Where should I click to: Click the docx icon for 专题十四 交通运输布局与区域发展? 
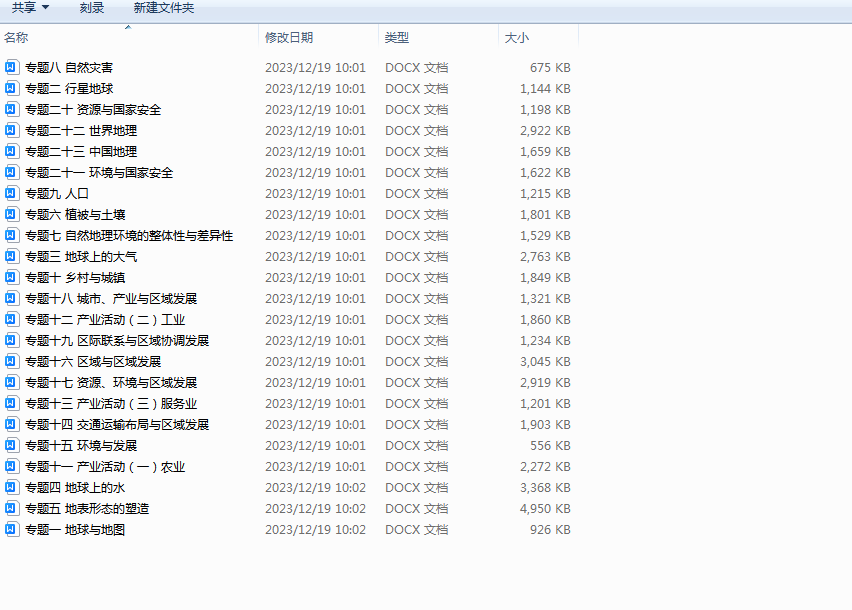click(x=11, y=424)
